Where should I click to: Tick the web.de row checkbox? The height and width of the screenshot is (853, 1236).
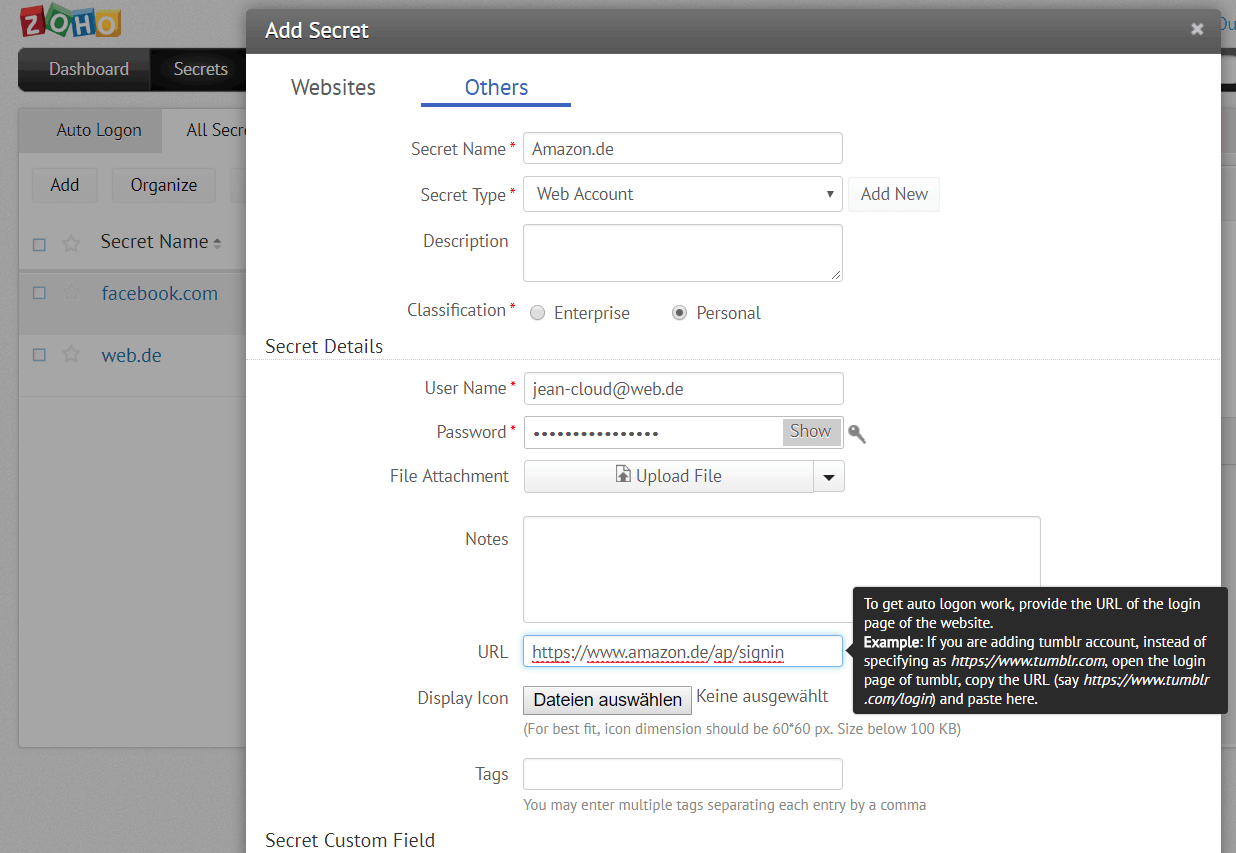pyautogui.click(x=39, y=355)
